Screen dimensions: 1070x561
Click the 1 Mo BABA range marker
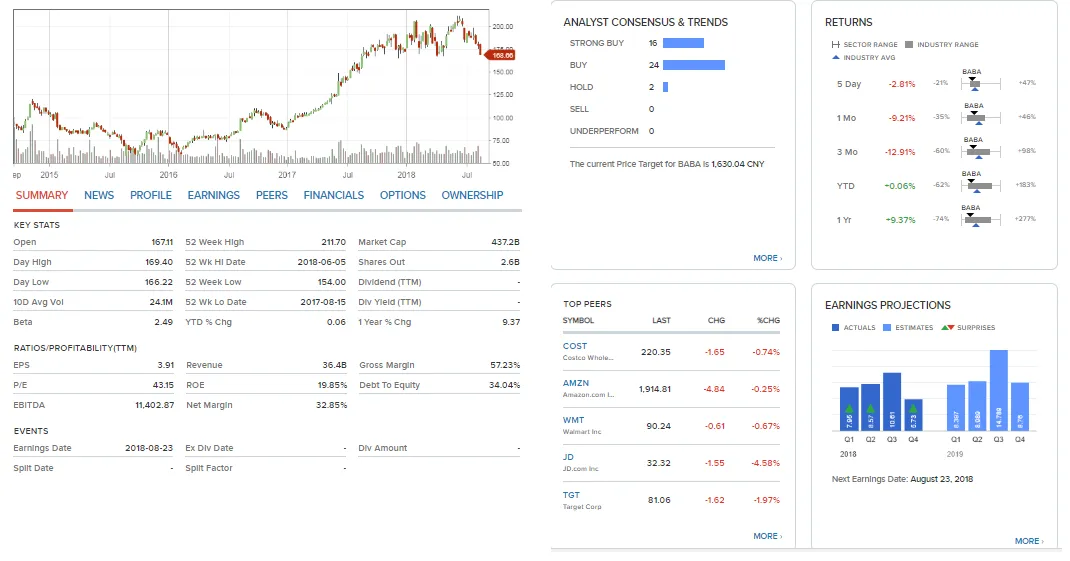pos(974,113)
